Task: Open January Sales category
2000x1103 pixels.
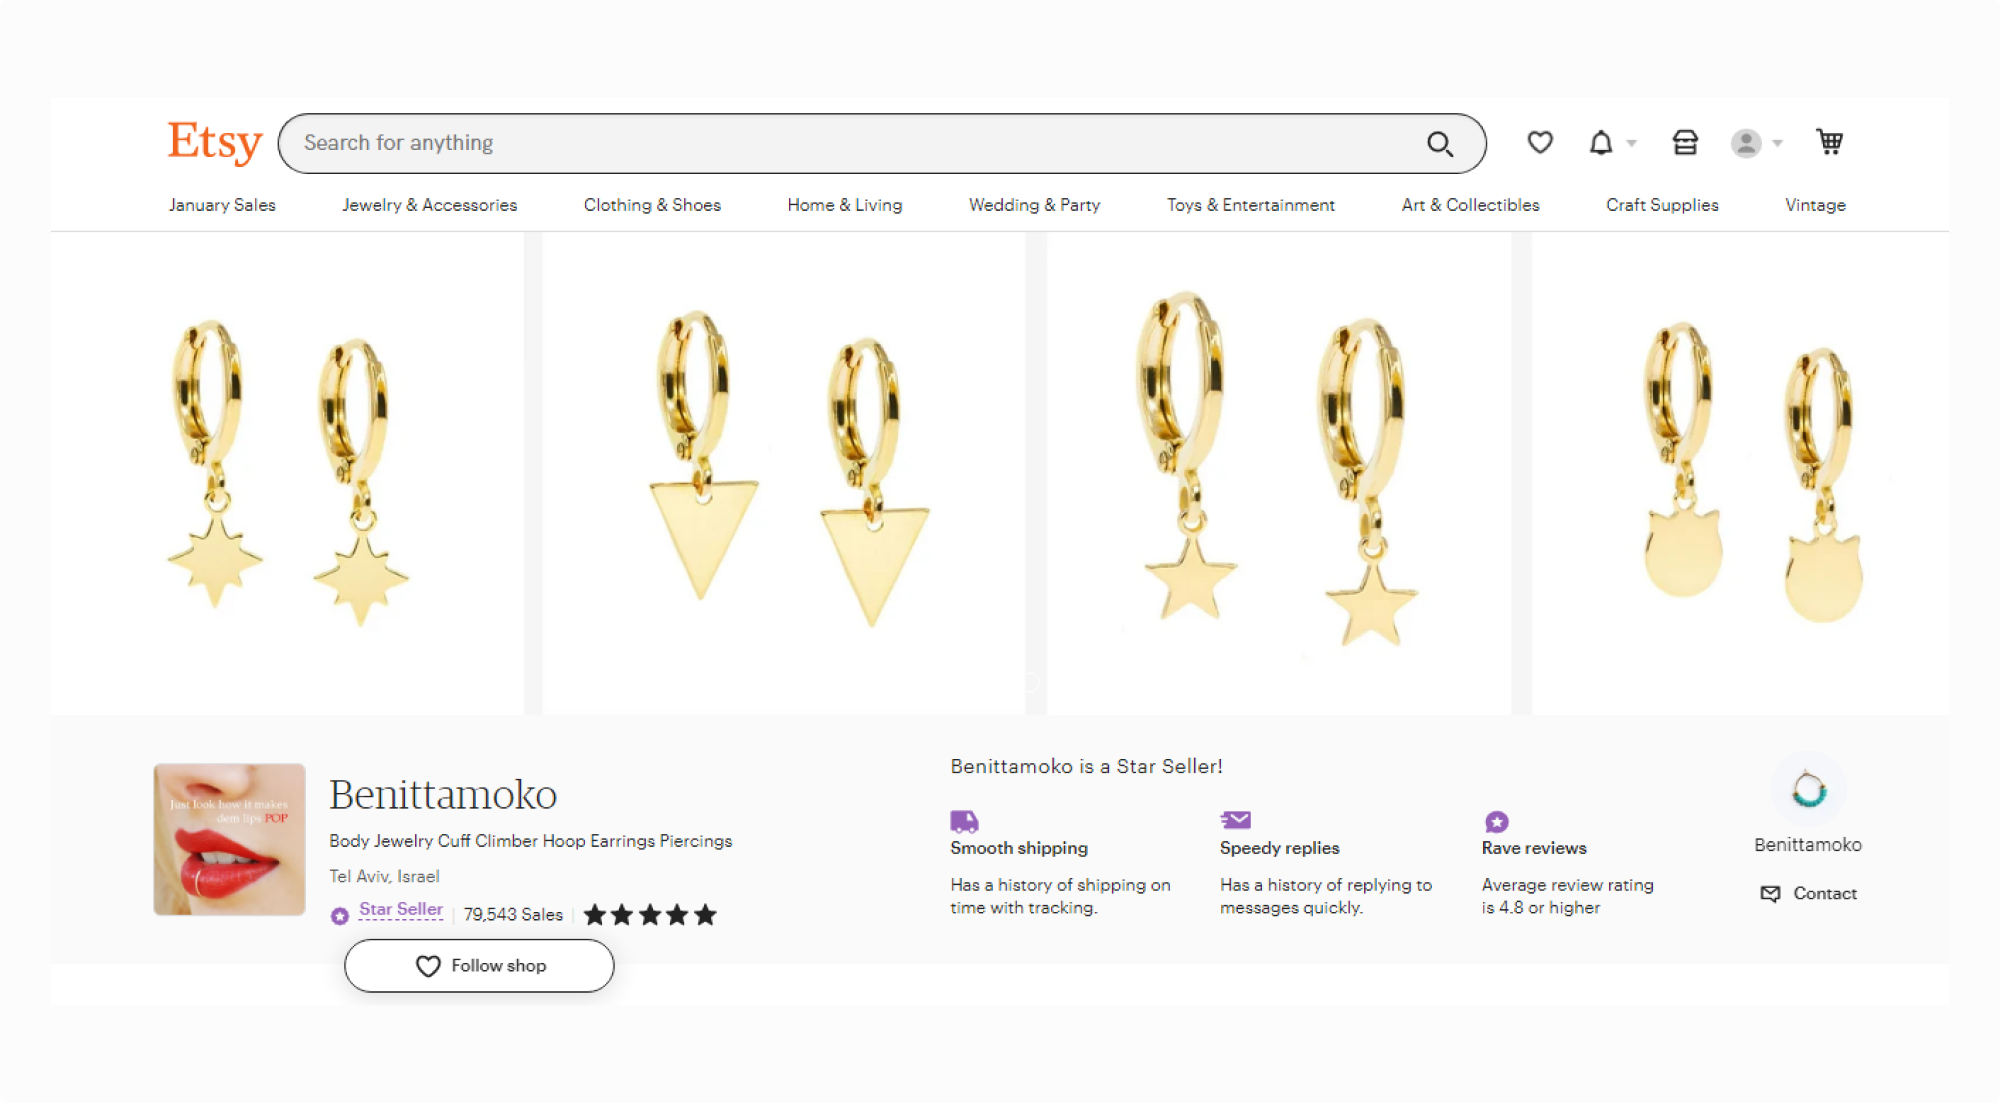Action: point(222,205)
